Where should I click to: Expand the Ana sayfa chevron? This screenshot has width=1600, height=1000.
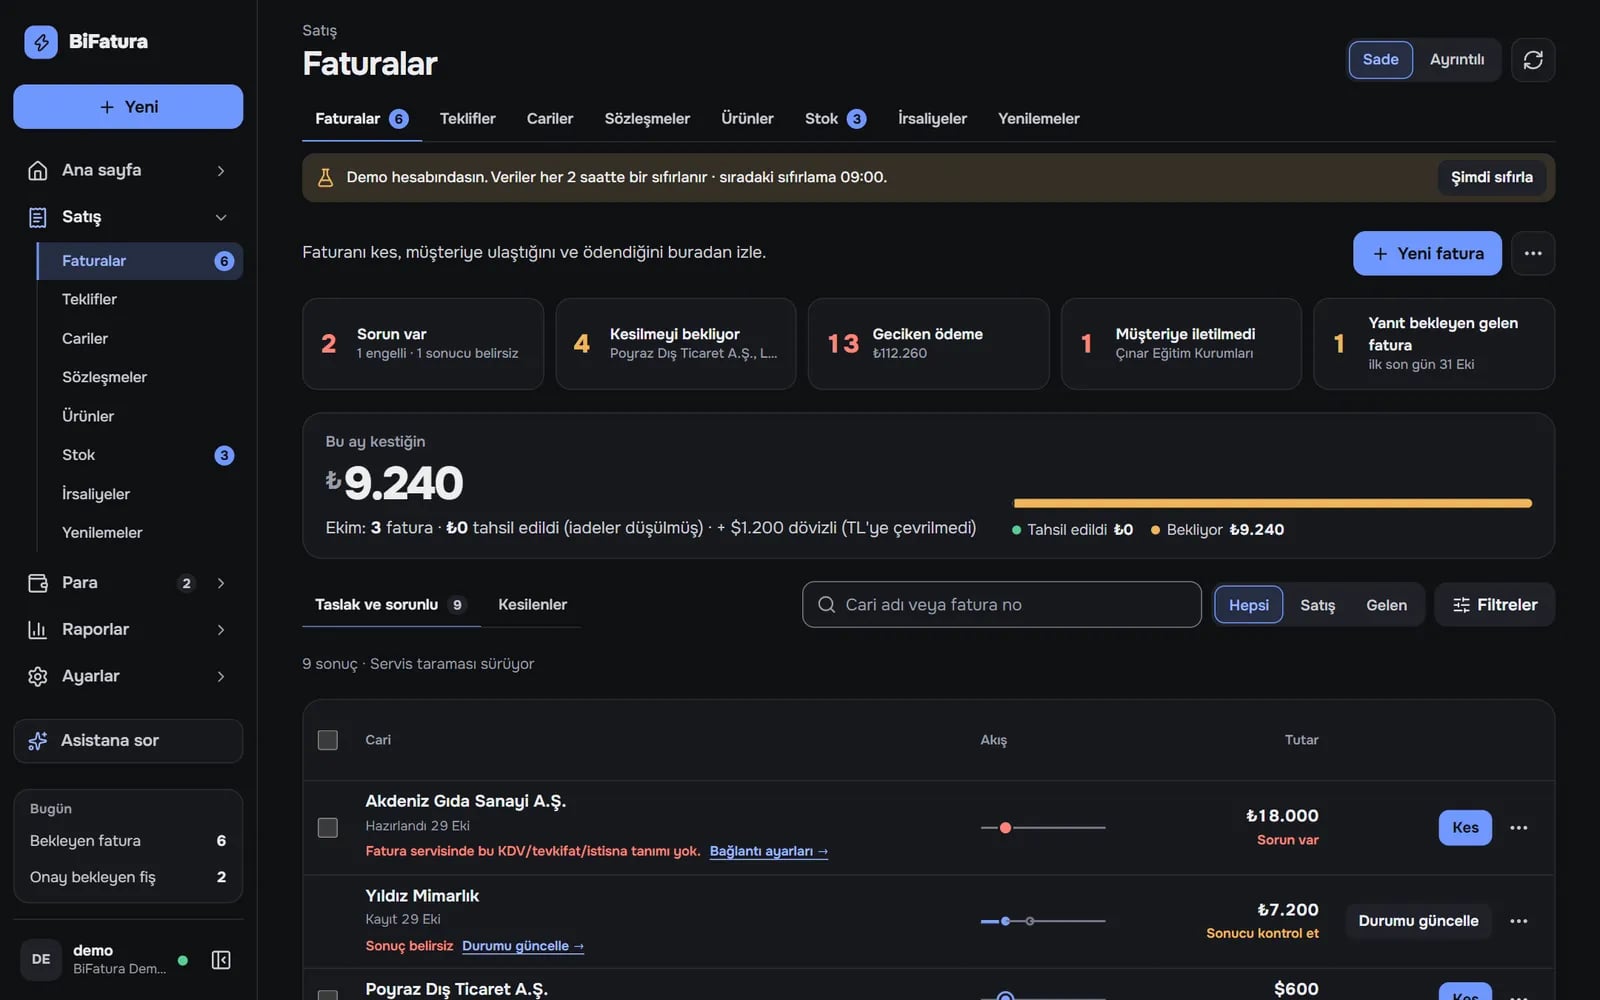click(221, 171)
